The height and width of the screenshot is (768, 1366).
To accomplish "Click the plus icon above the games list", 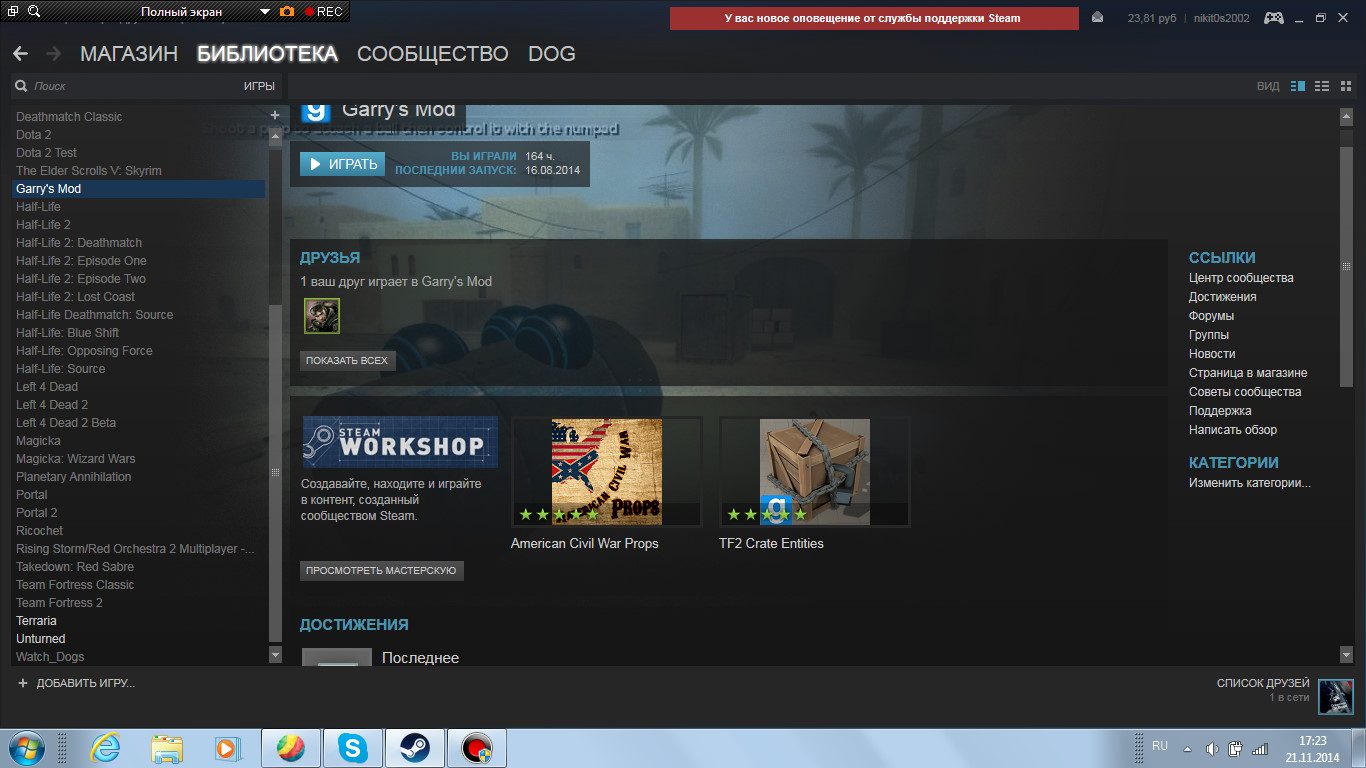I will (275, 115).
